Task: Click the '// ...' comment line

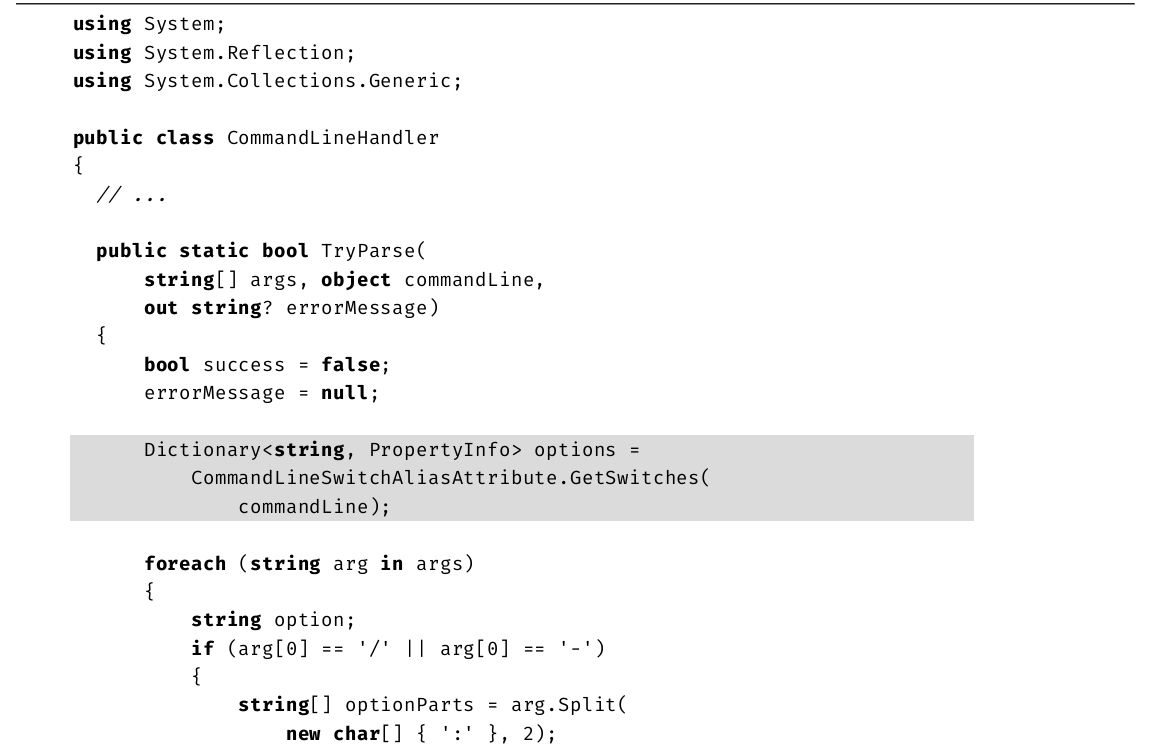Action: coord(131,195)
